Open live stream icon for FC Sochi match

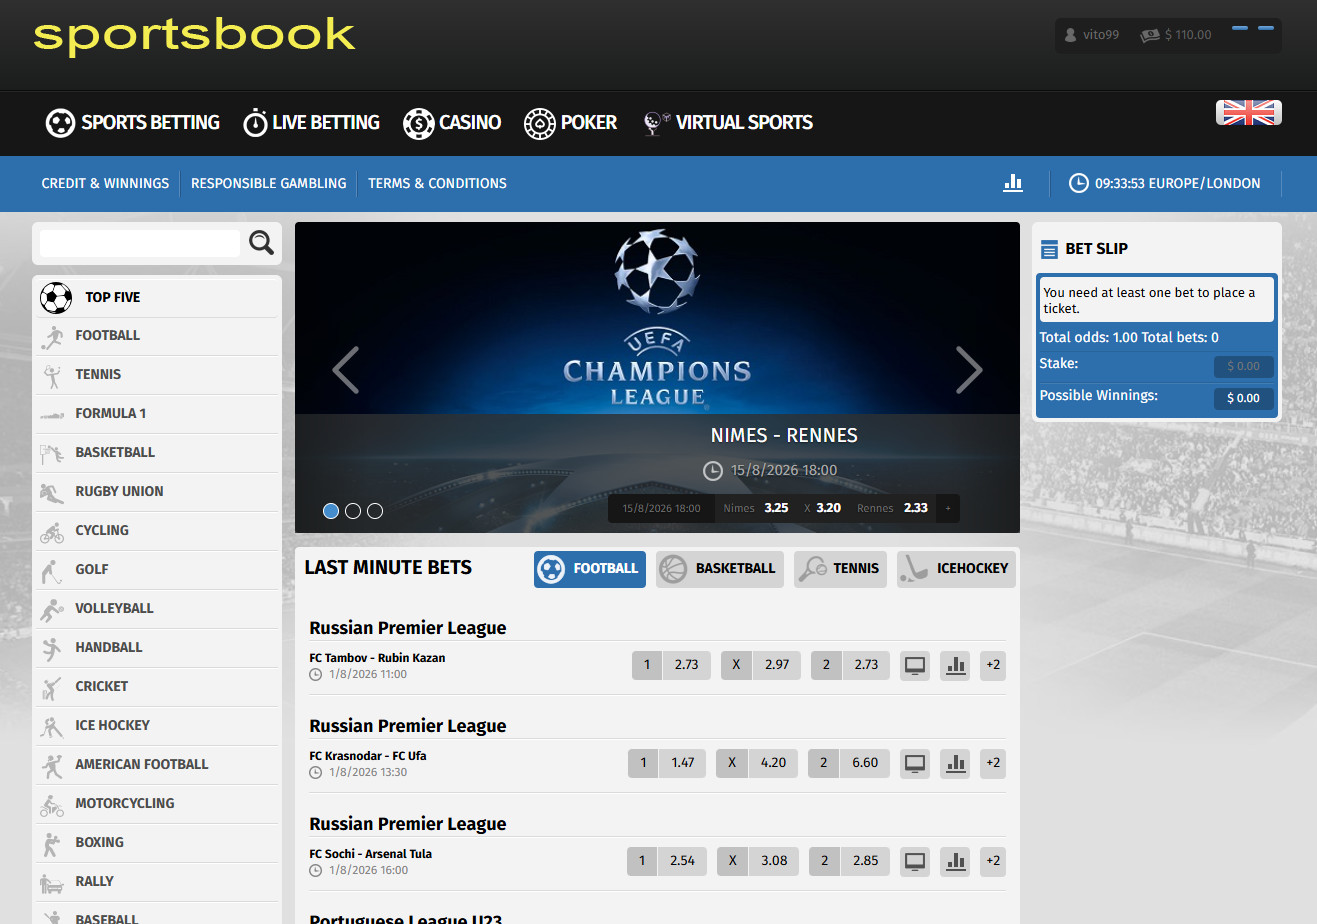[x=915, y=861]
